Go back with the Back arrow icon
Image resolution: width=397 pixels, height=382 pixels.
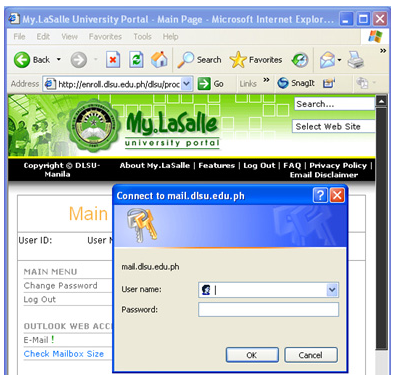point(22,60)
